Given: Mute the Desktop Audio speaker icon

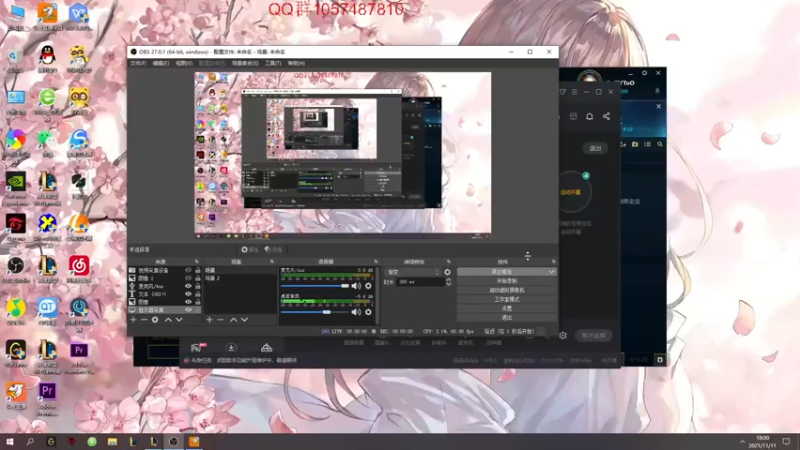Looking at the screenshot, I should coord(356,312).
